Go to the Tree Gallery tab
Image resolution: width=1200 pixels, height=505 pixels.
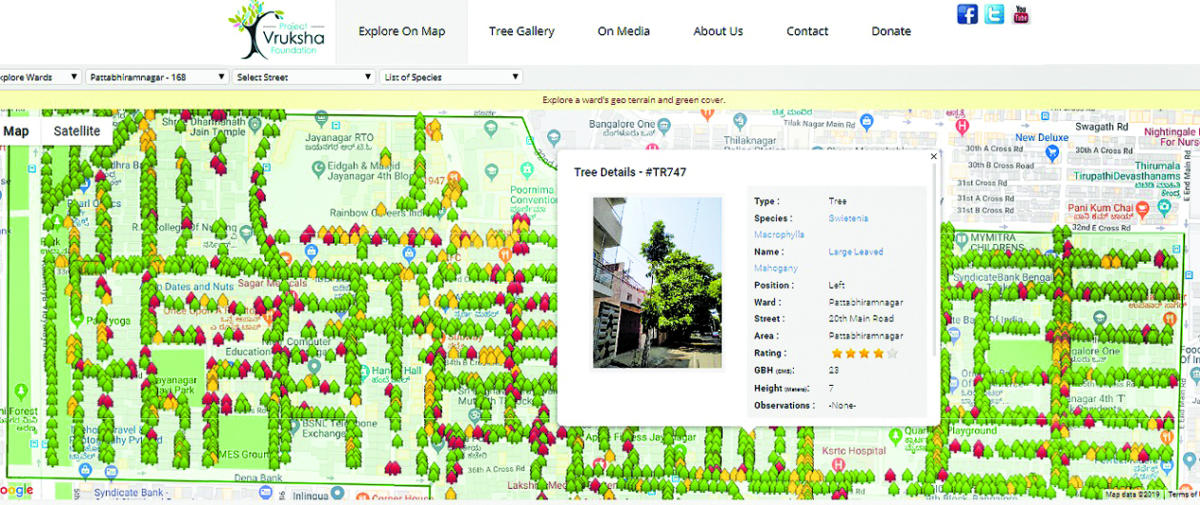pyautogui.click(x=521, y=31)
